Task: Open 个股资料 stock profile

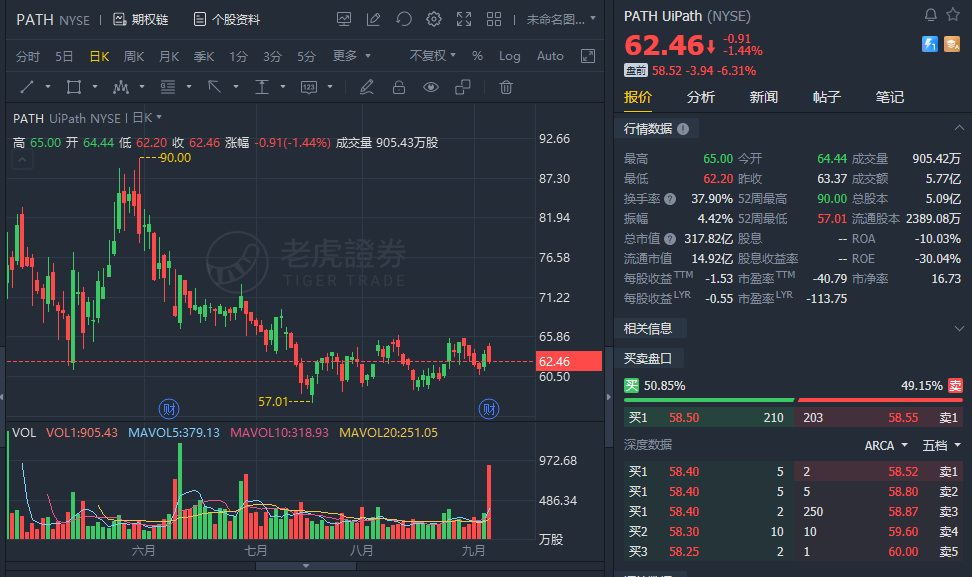Action: click(227, 20)
